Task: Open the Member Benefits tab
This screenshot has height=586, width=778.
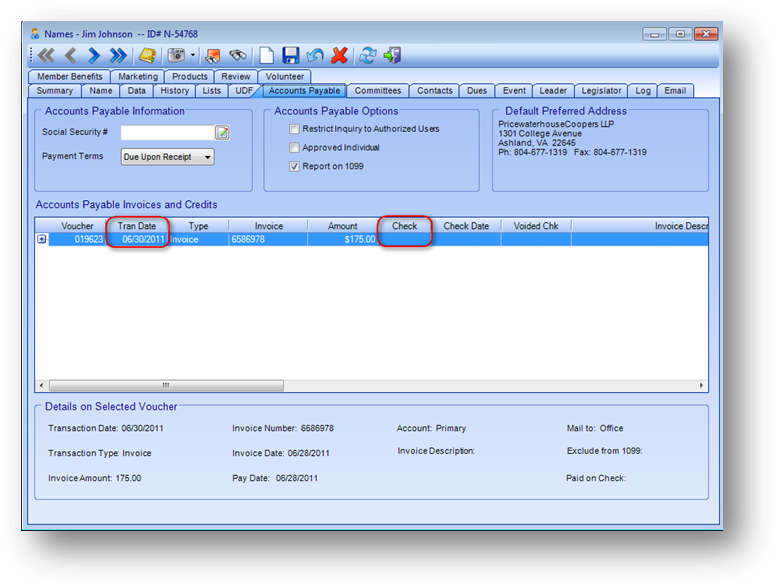Action: tap(69, 76)
